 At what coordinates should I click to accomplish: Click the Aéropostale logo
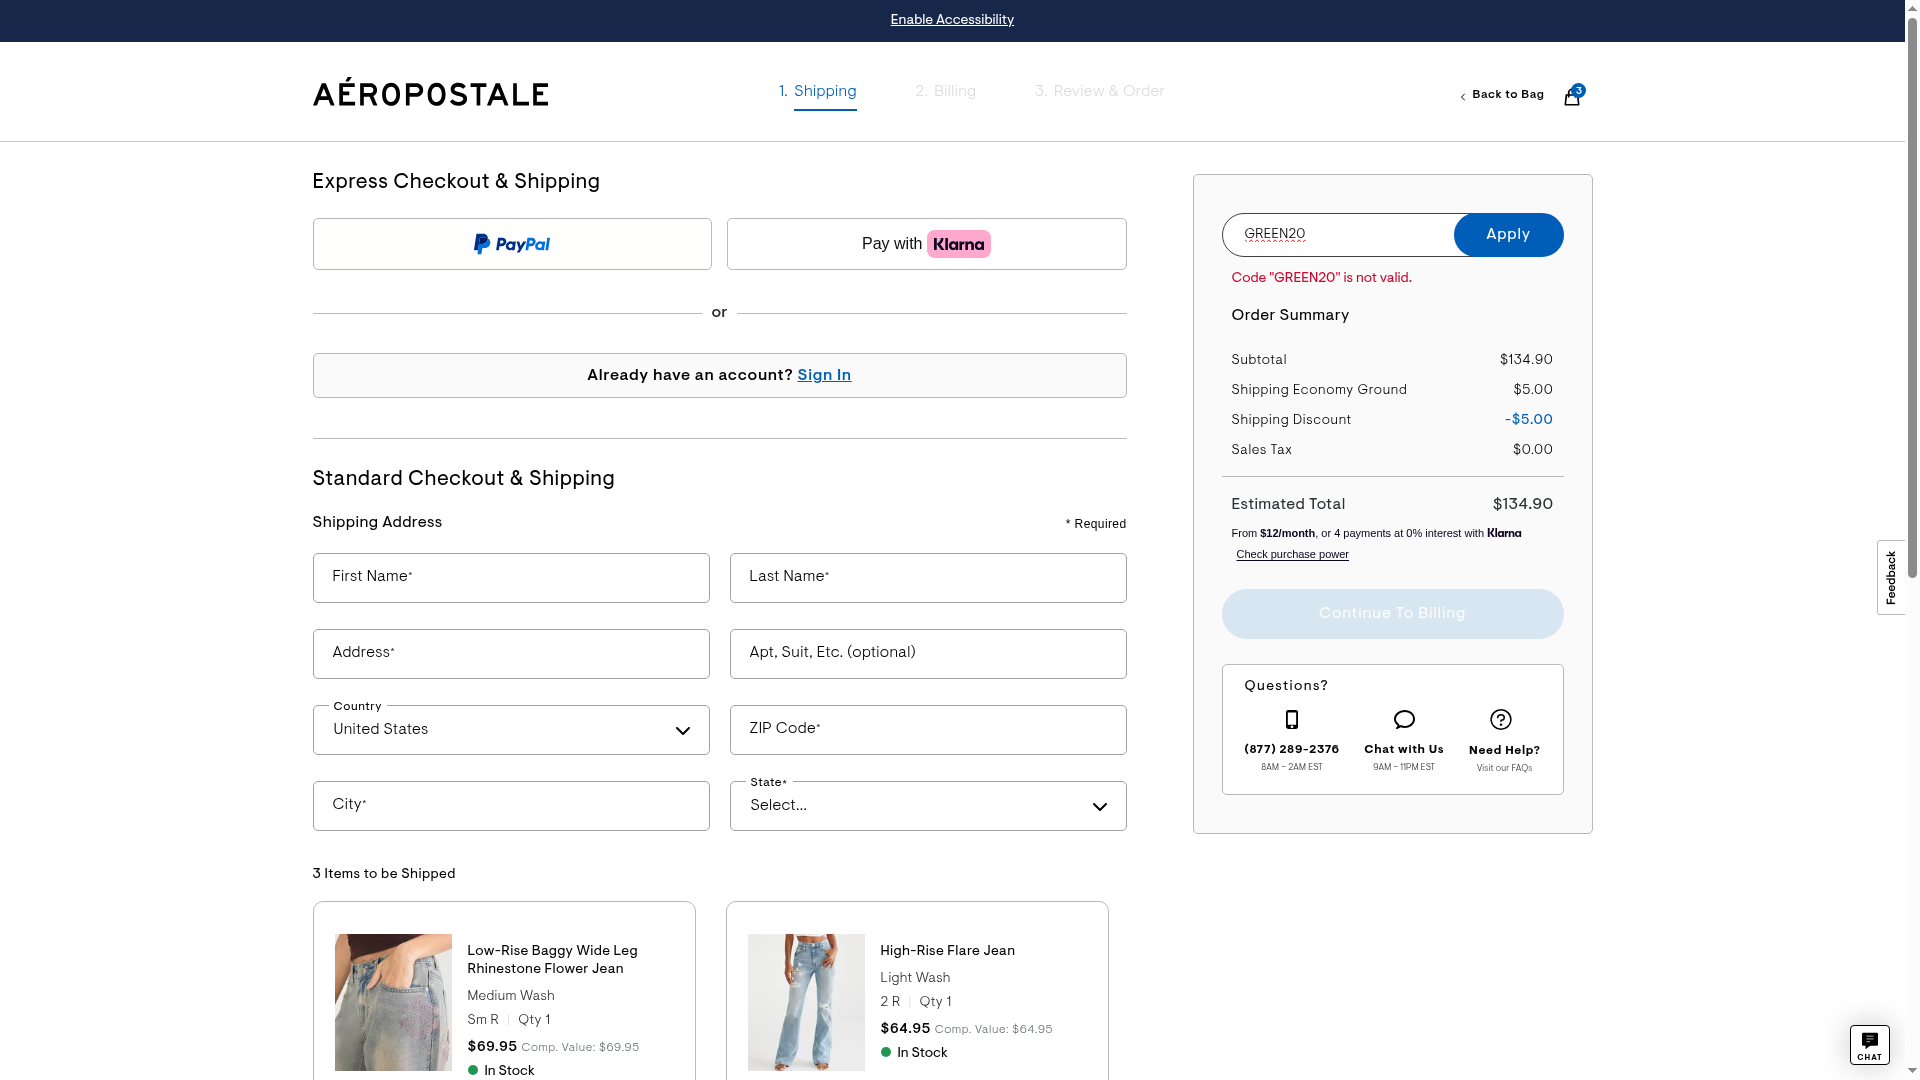pos(430,93)
